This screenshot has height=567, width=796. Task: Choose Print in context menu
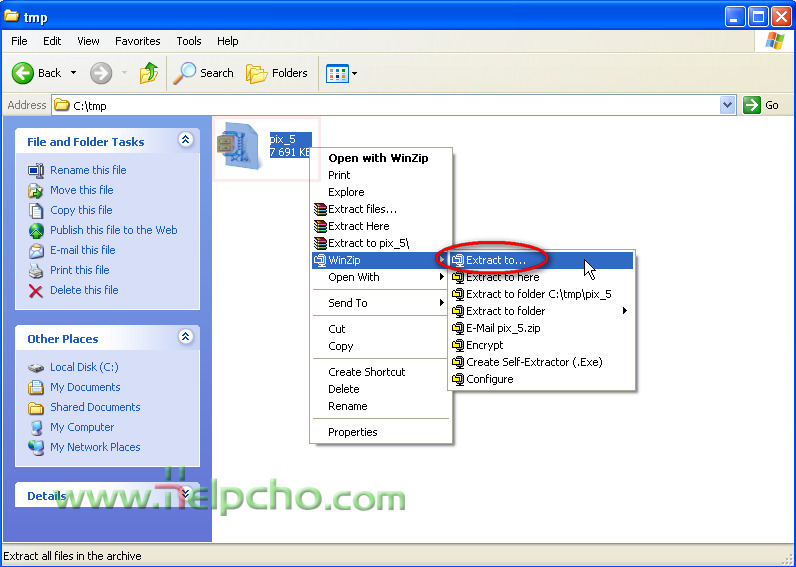(x=381, y=175)
